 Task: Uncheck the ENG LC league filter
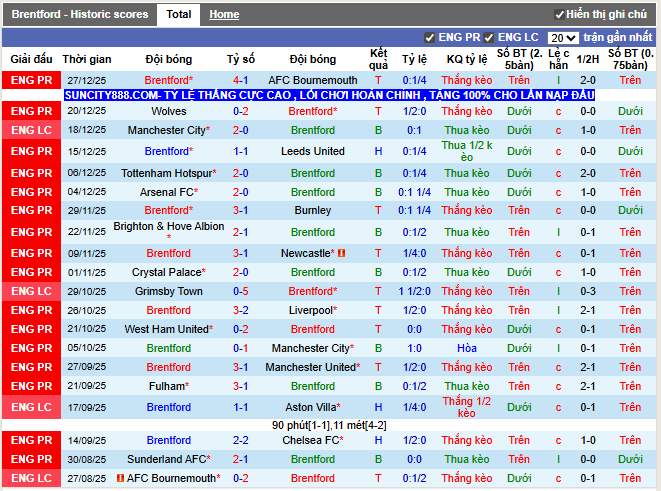(x=489, y=38)
